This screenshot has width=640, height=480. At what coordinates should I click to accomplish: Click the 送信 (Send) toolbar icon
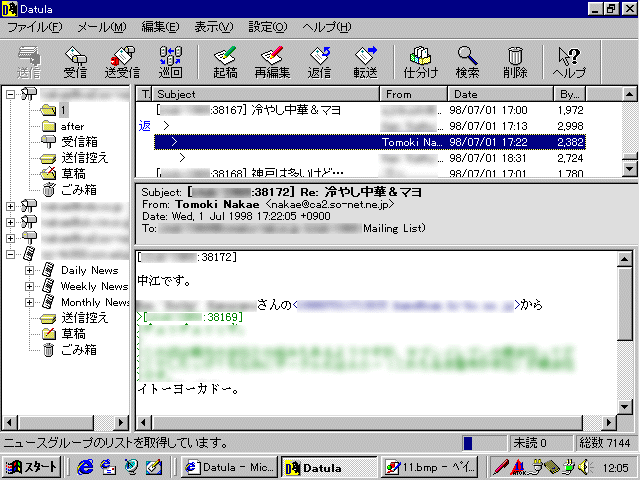pos(29,62)
